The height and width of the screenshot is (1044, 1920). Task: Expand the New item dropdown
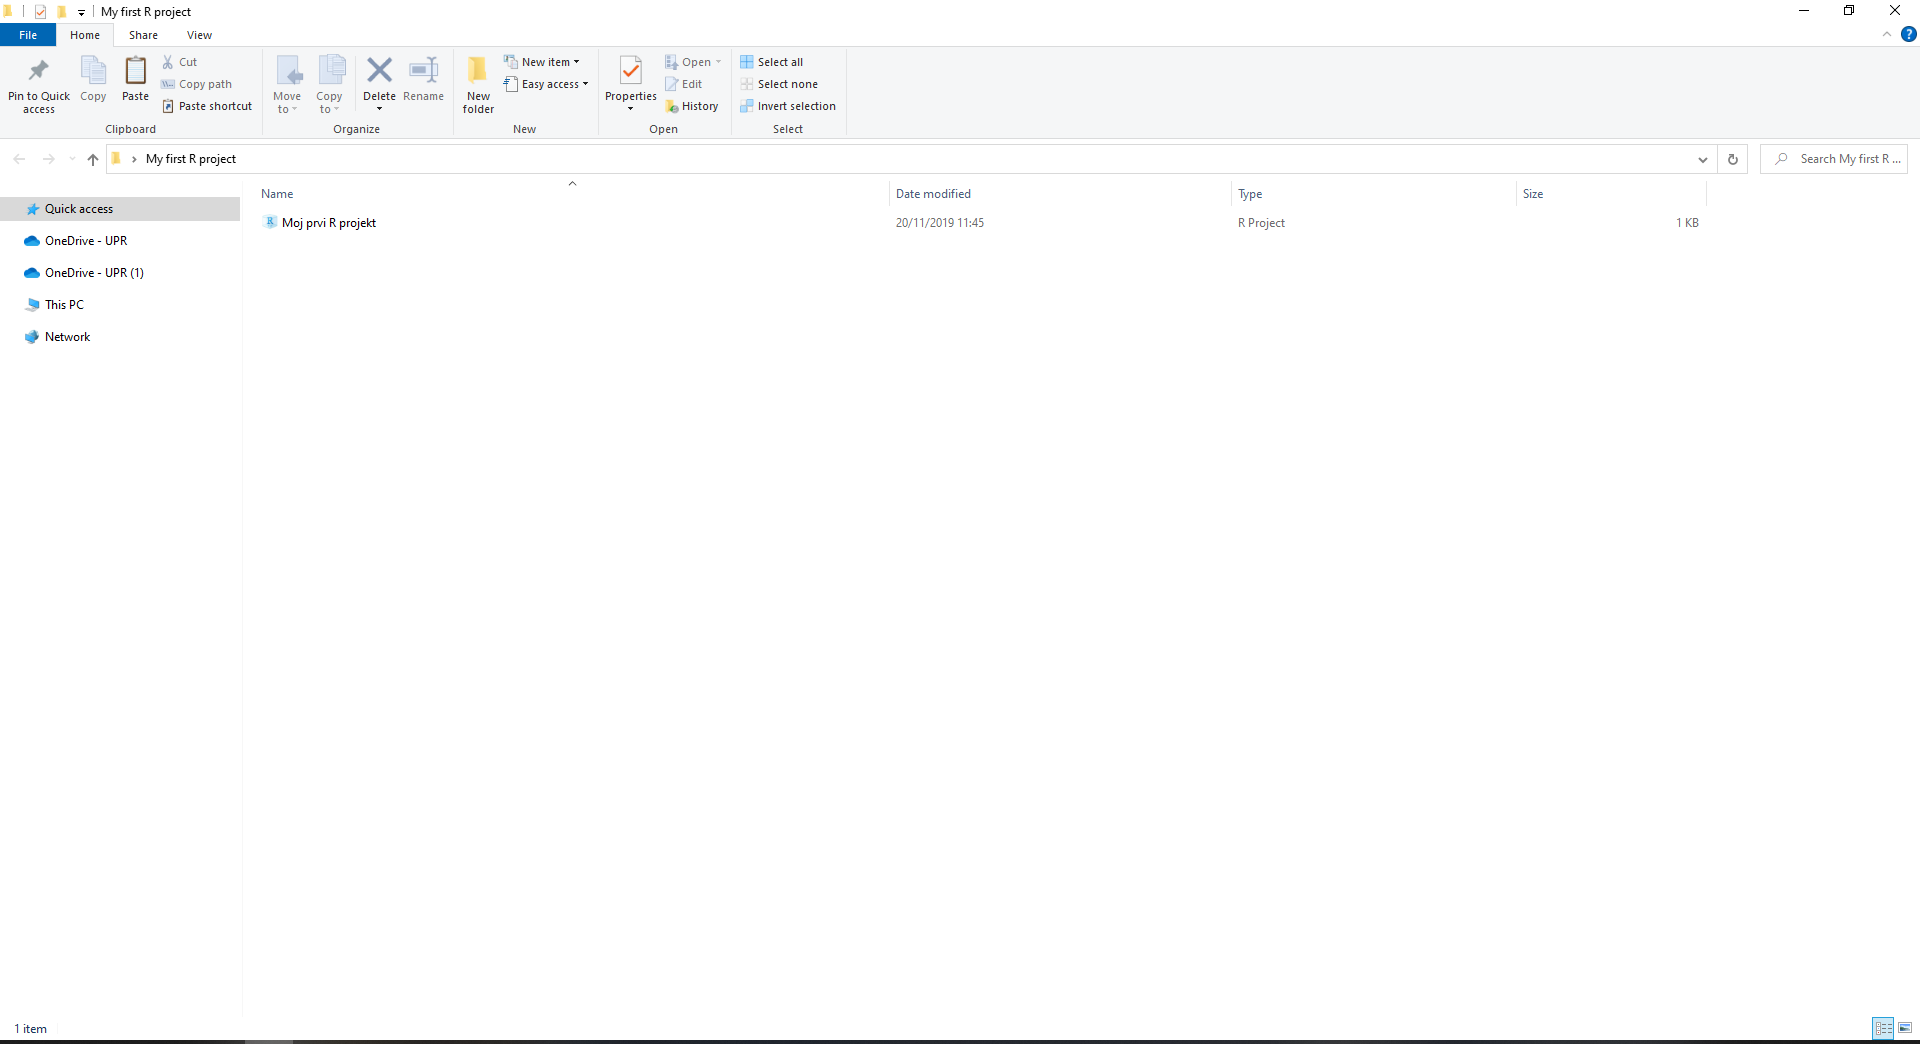click(x=541, y=62)
